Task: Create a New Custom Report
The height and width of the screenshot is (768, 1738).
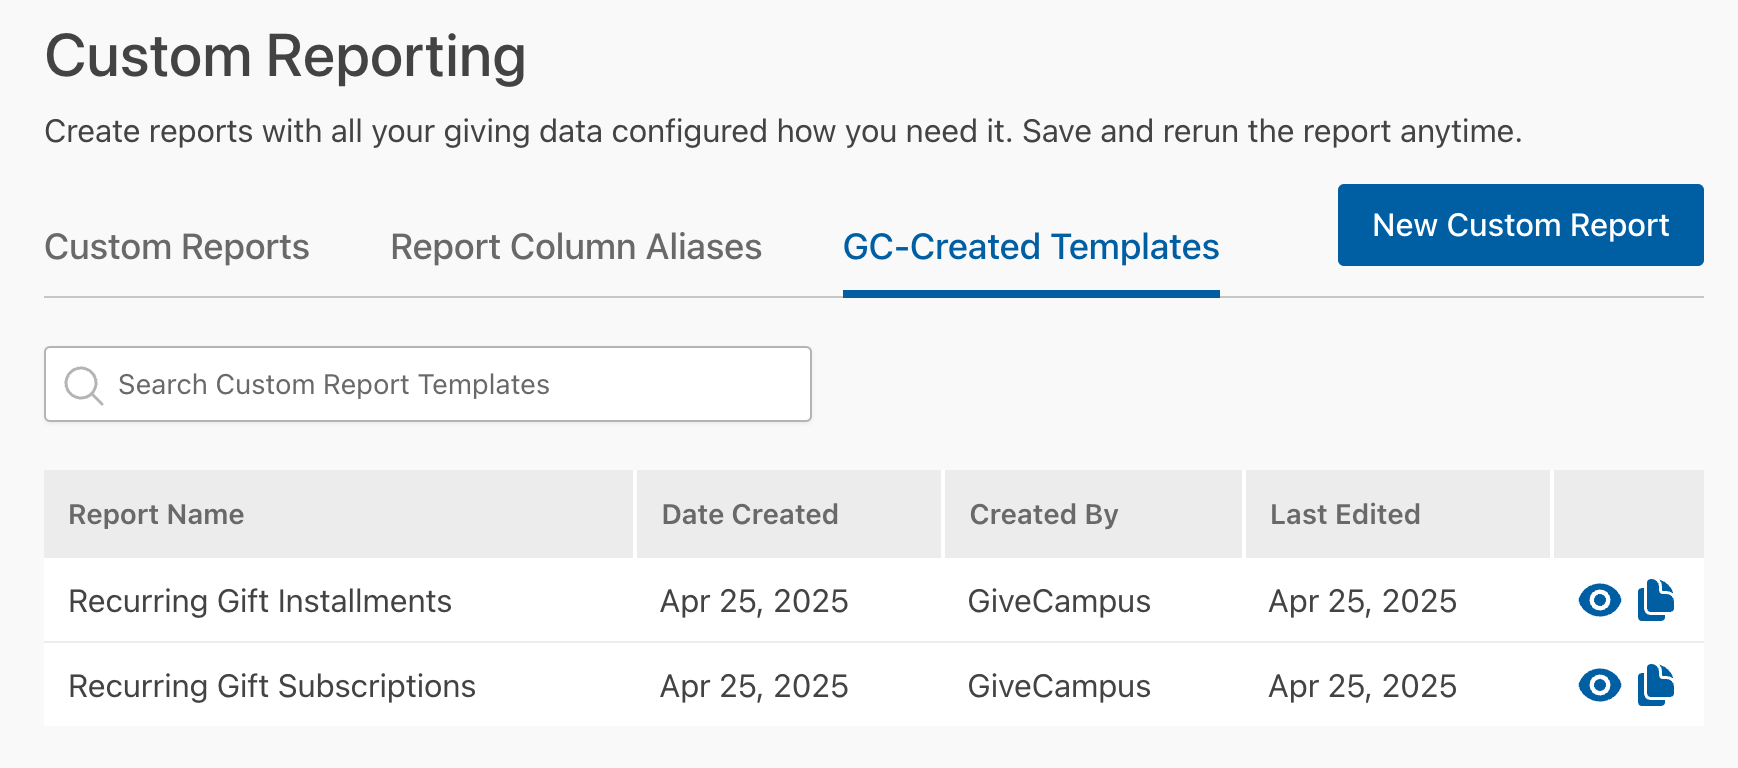Action: click(1520, 225)
